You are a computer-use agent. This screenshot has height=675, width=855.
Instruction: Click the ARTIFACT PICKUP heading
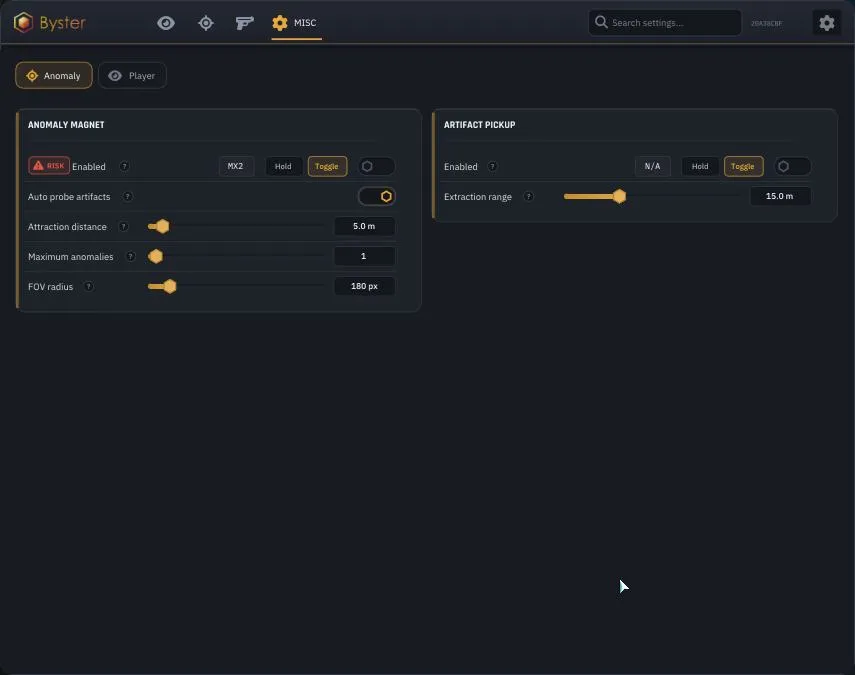tap(479, 125)
